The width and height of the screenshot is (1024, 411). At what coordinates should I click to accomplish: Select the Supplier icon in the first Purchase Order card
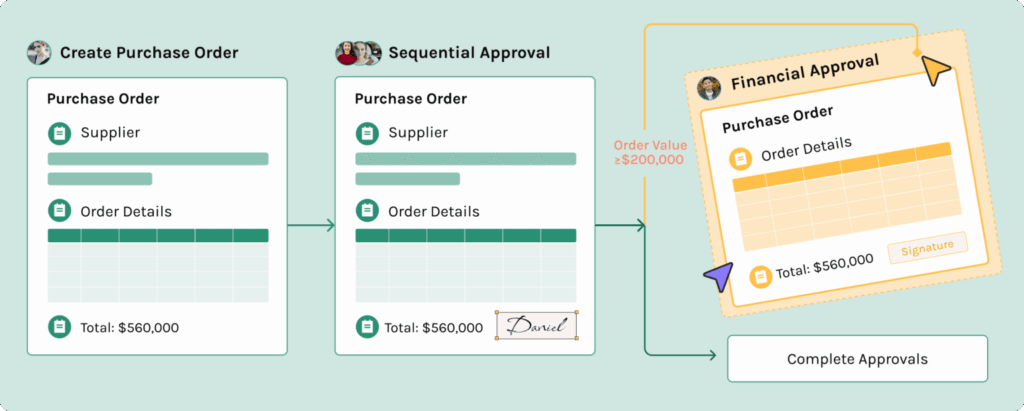[59, 133]
